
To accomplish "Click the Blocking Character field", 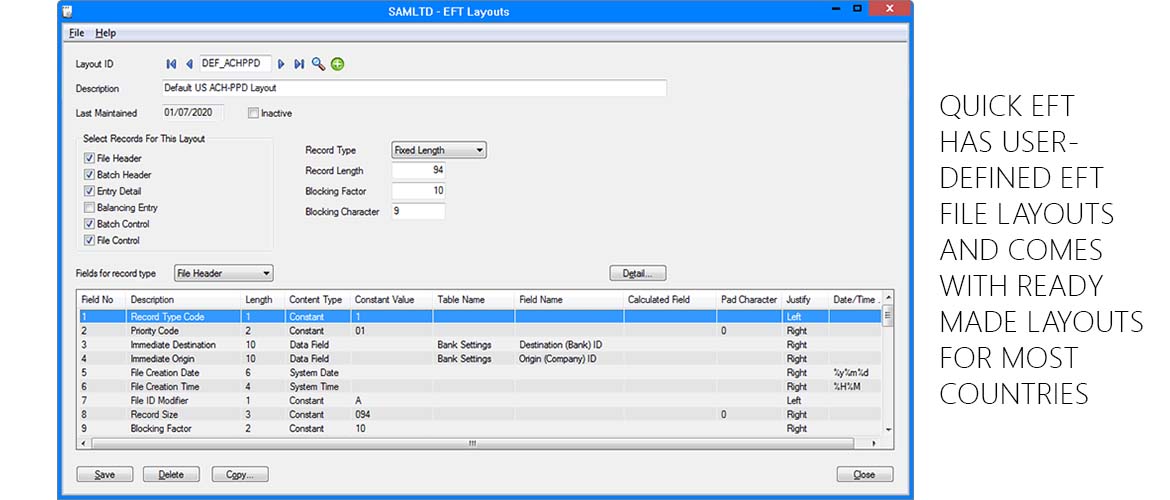I will [x=418, y=211].
